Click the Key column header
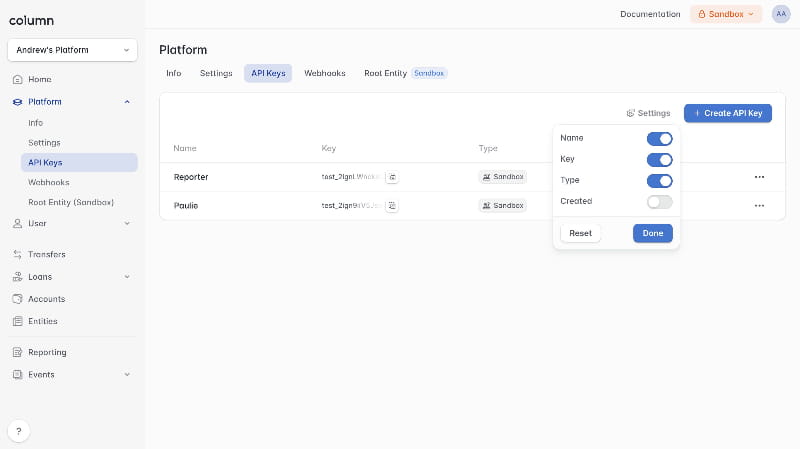Screen dimensions: 800x449 pyautogui.click(x=329, y=148)
